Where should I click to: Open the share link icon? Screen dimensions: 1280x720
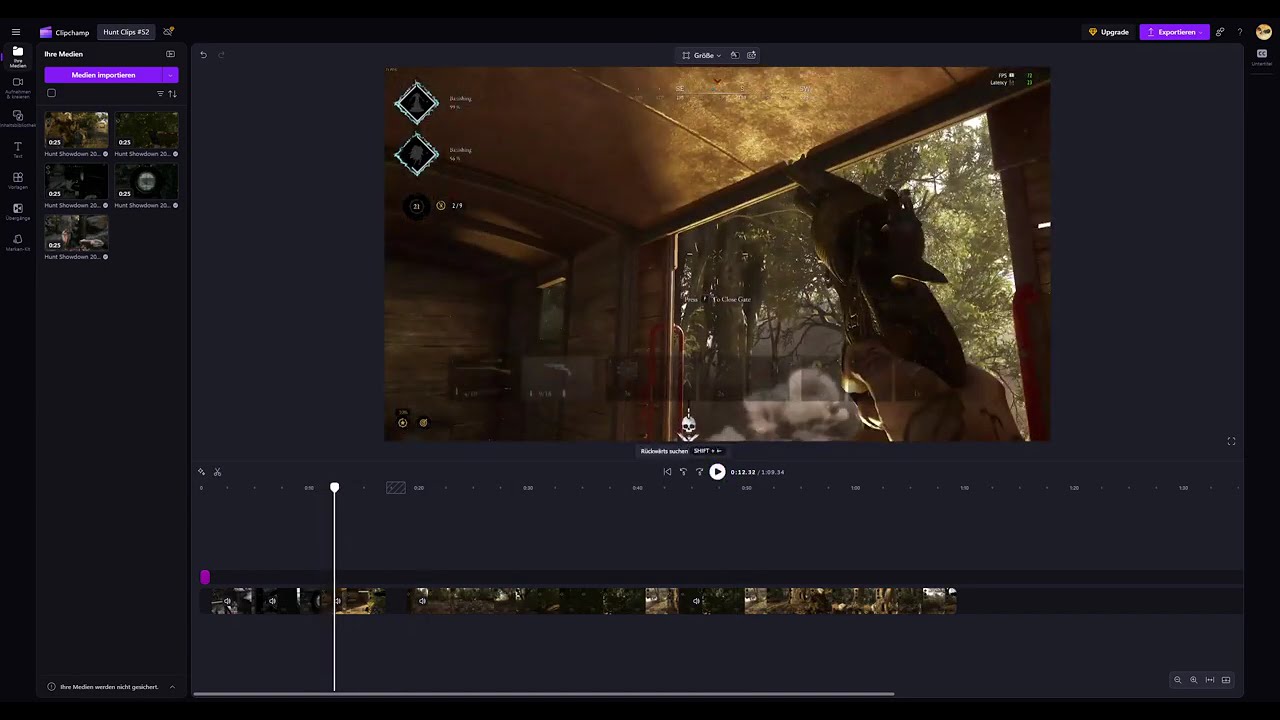point(1220,32)
